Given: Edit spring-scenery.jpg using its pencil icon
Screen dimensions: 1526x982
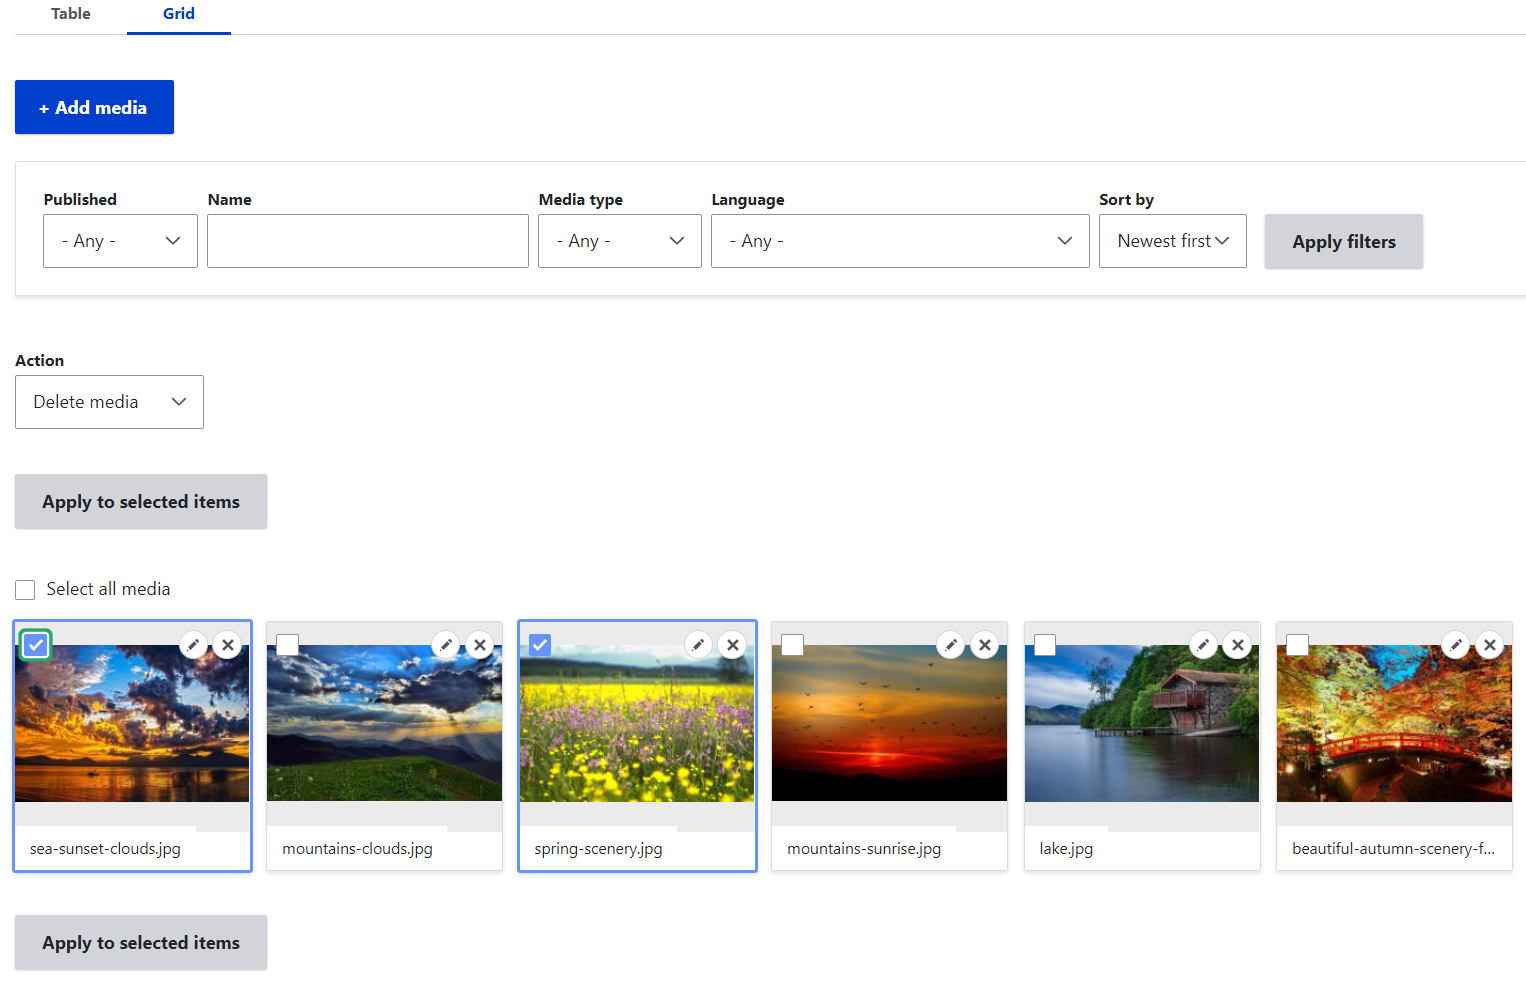Looking at the screenshot, I should point(698,645).
